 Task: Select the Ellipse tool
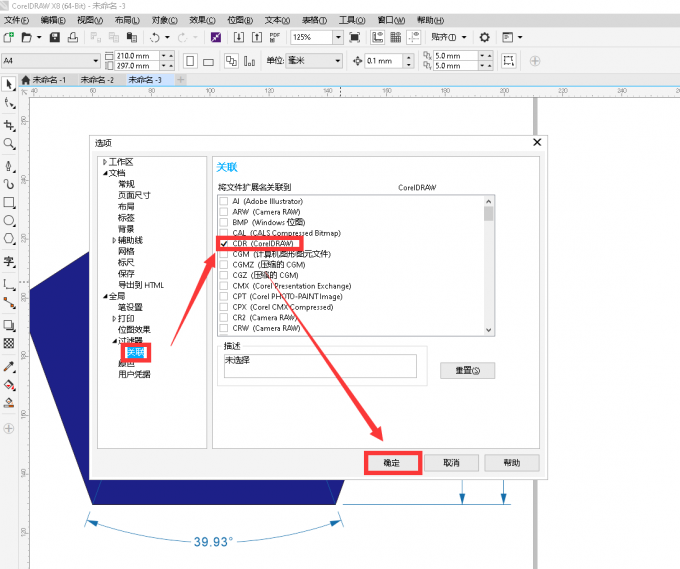(x=9, y=220)
